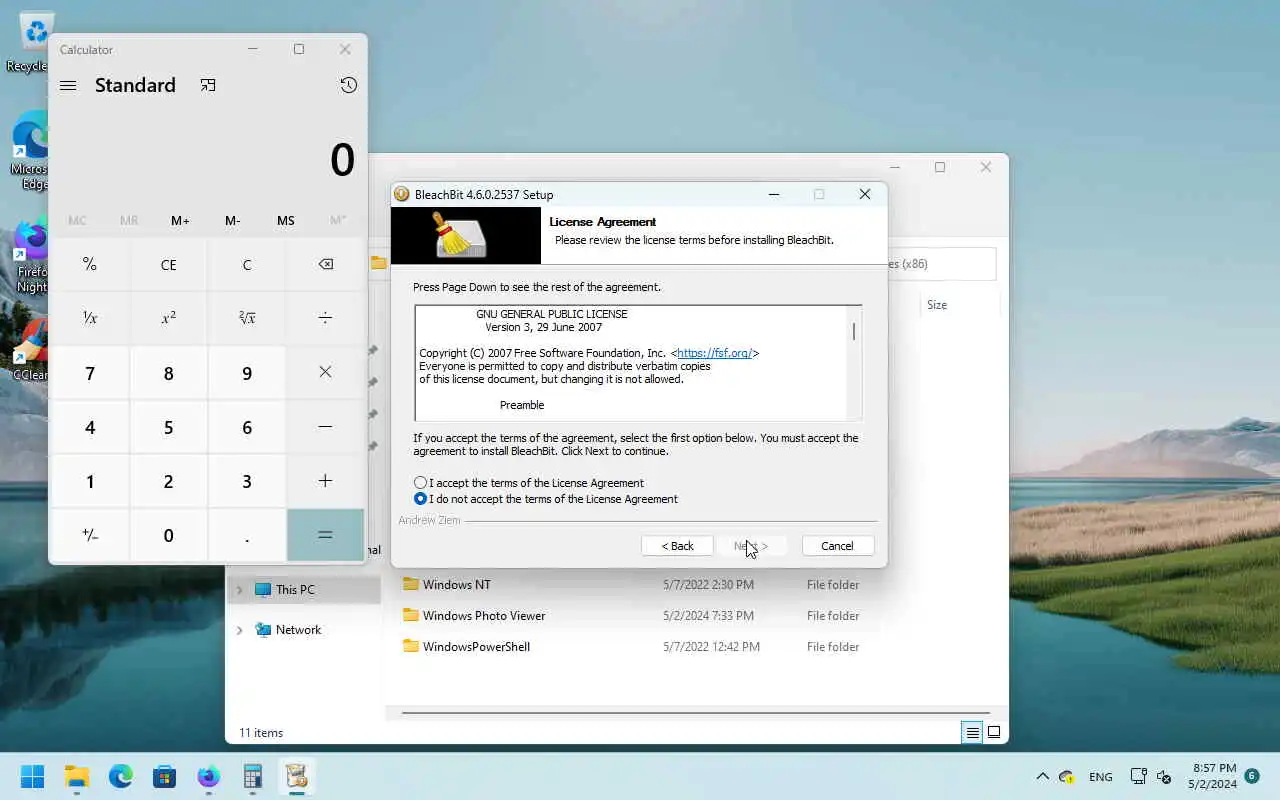This screenshot has height=800, width=1280.
Task: Open Calculator history icon
Action: pos(348,86)
